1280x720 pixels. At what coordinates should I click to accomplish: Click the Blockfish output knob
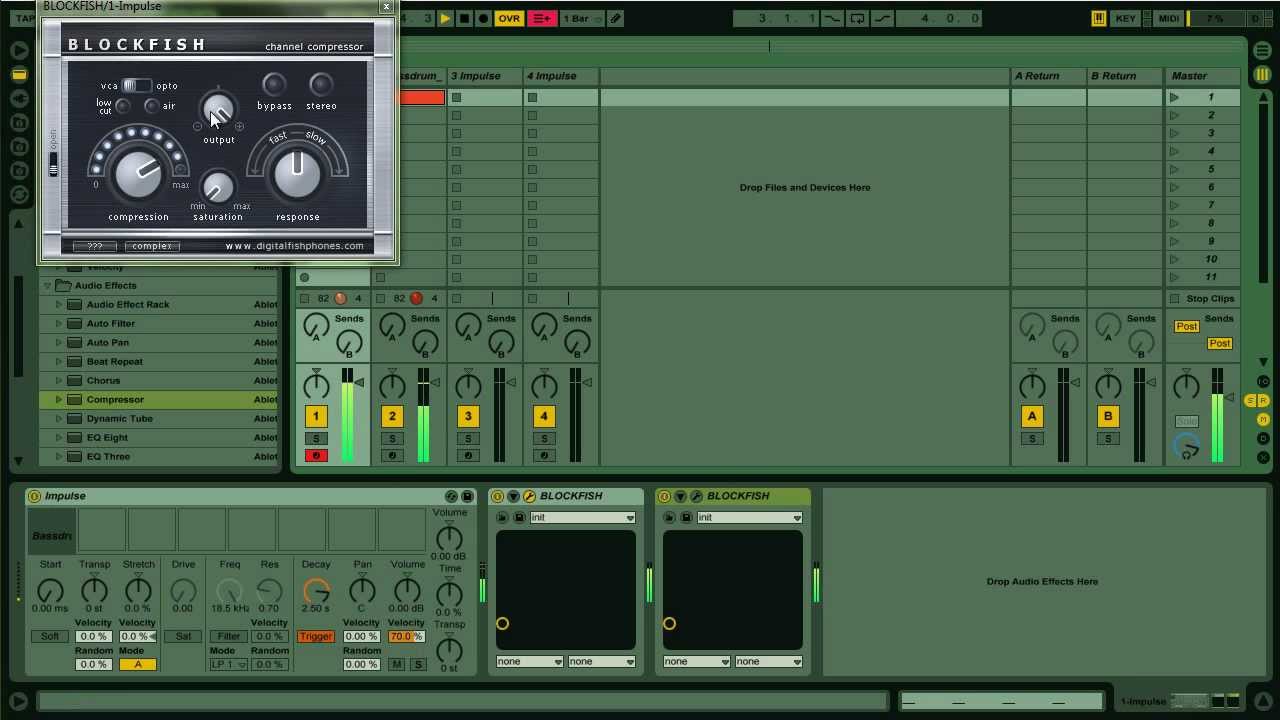click(x=218, y=110)
